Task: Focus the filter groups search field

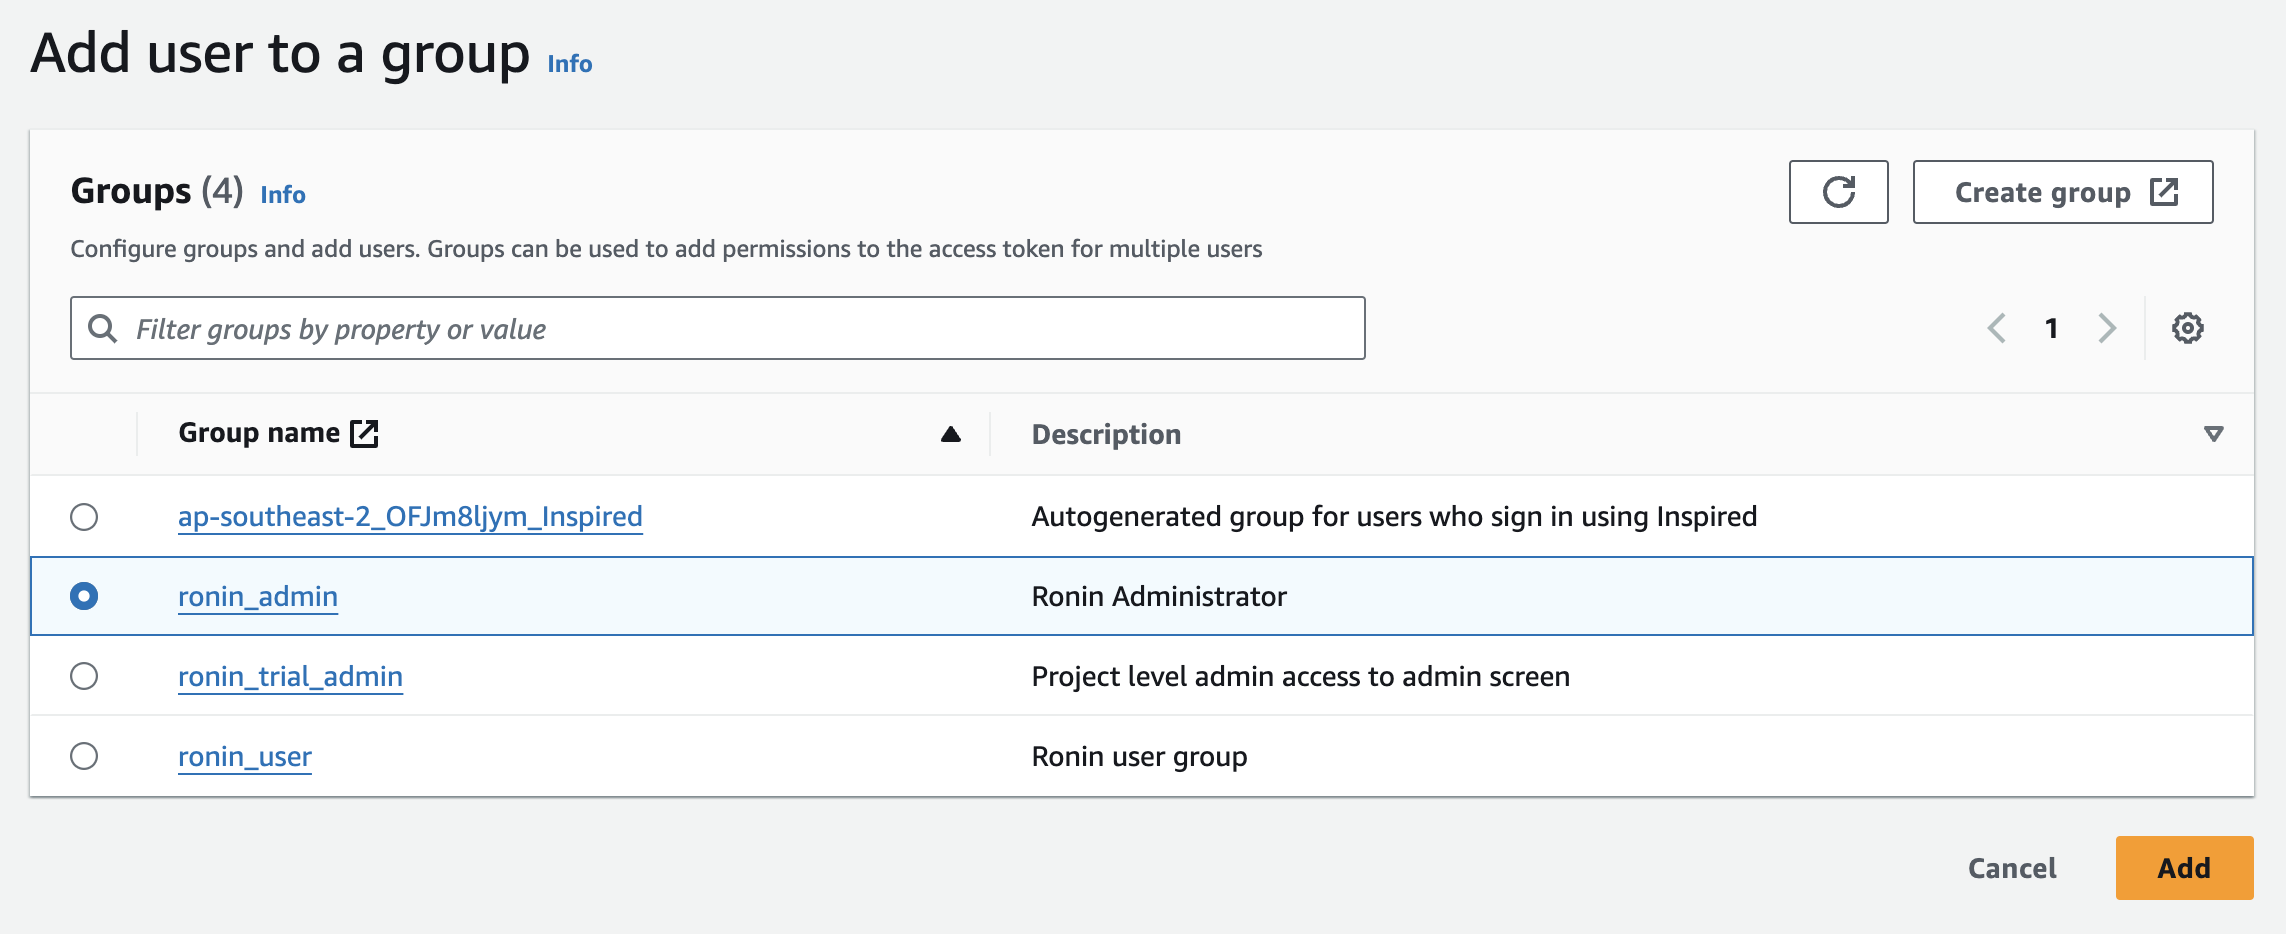Action: click(740, 328)
